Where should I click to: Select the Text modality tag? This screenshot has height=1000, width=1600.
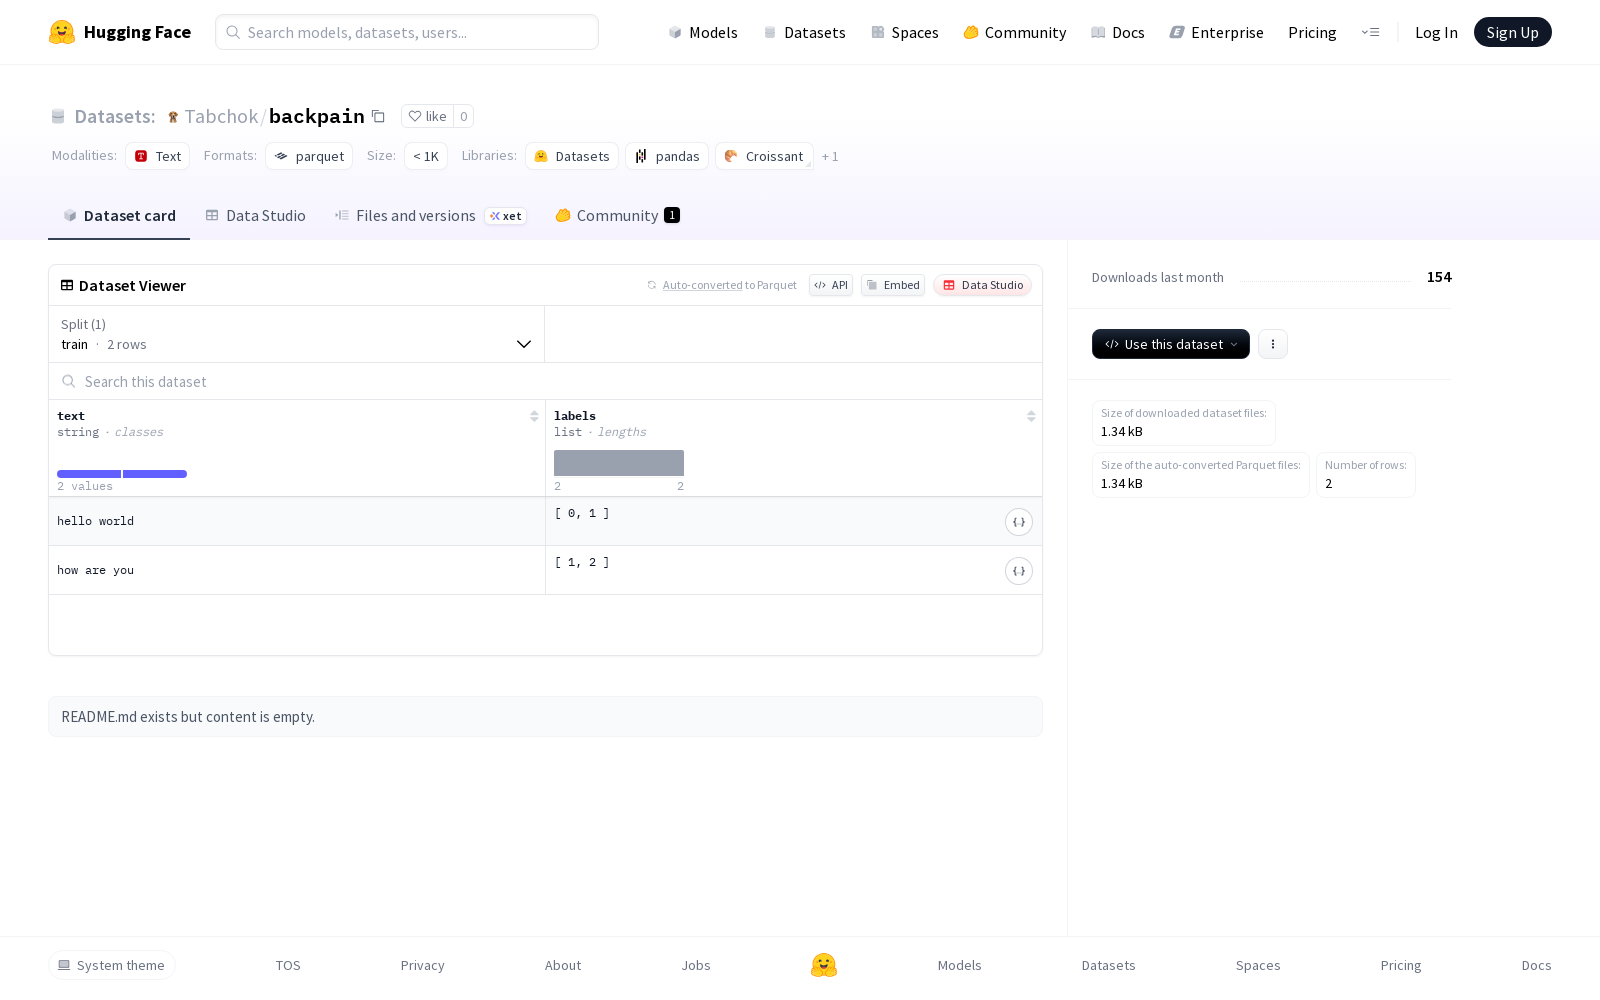point(158,156)
